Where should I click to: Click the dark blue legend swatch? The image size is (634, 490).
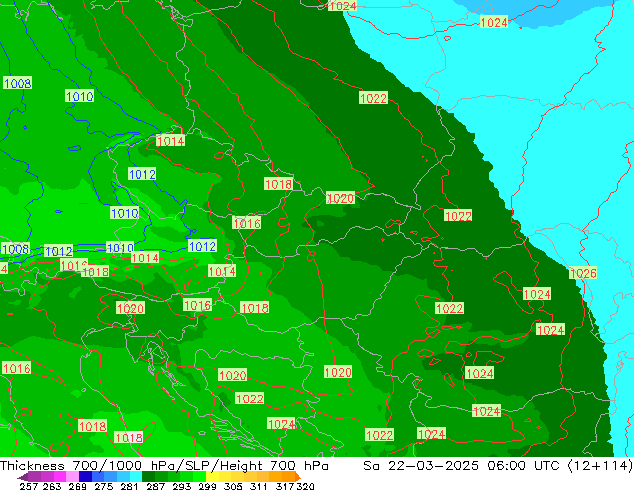click(x=85, y=477)
